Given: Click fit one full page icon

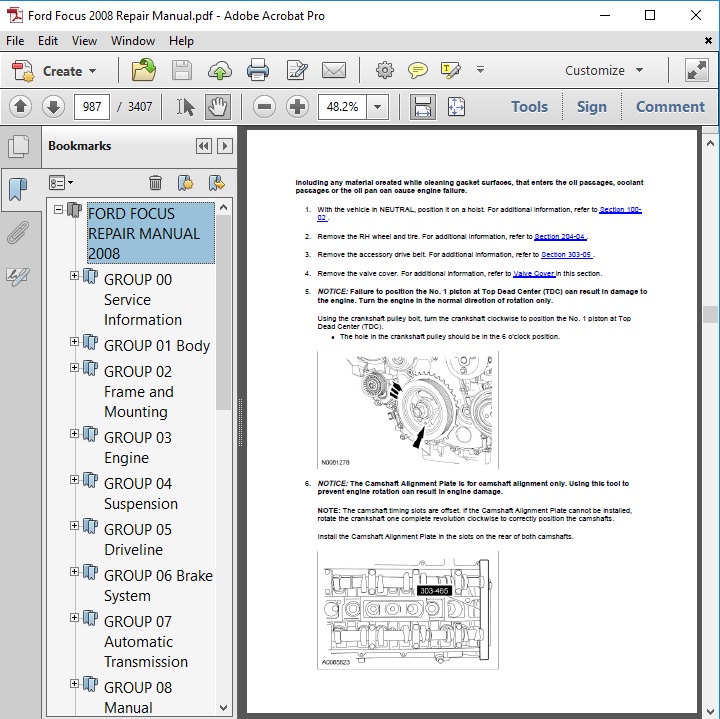Looking at the screenshot, I should pyautogui.click(x=456, y=107).
